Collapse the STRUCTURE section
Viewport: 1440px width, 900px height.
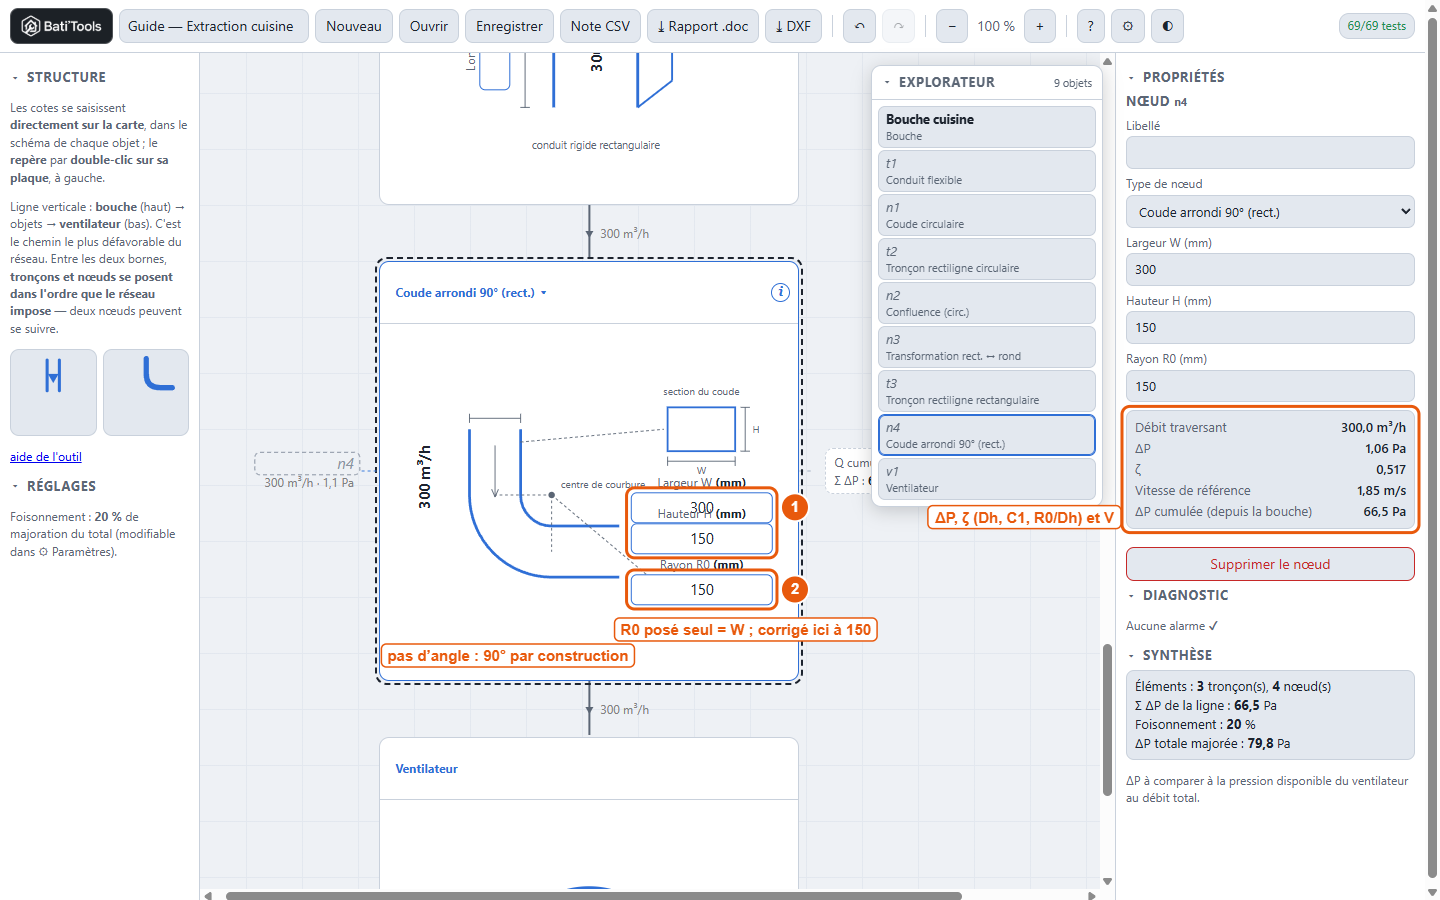(x=15, y=77)
